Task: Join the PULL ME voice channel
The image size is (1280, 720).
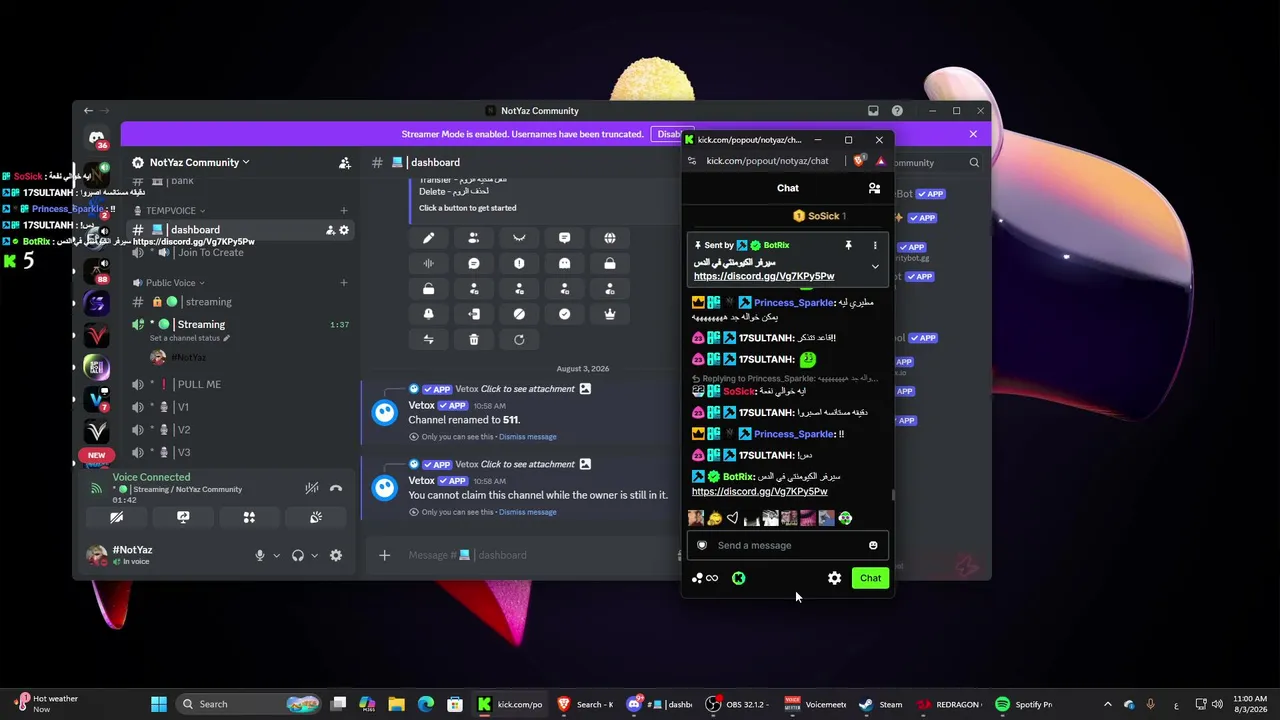Action: 240,384
